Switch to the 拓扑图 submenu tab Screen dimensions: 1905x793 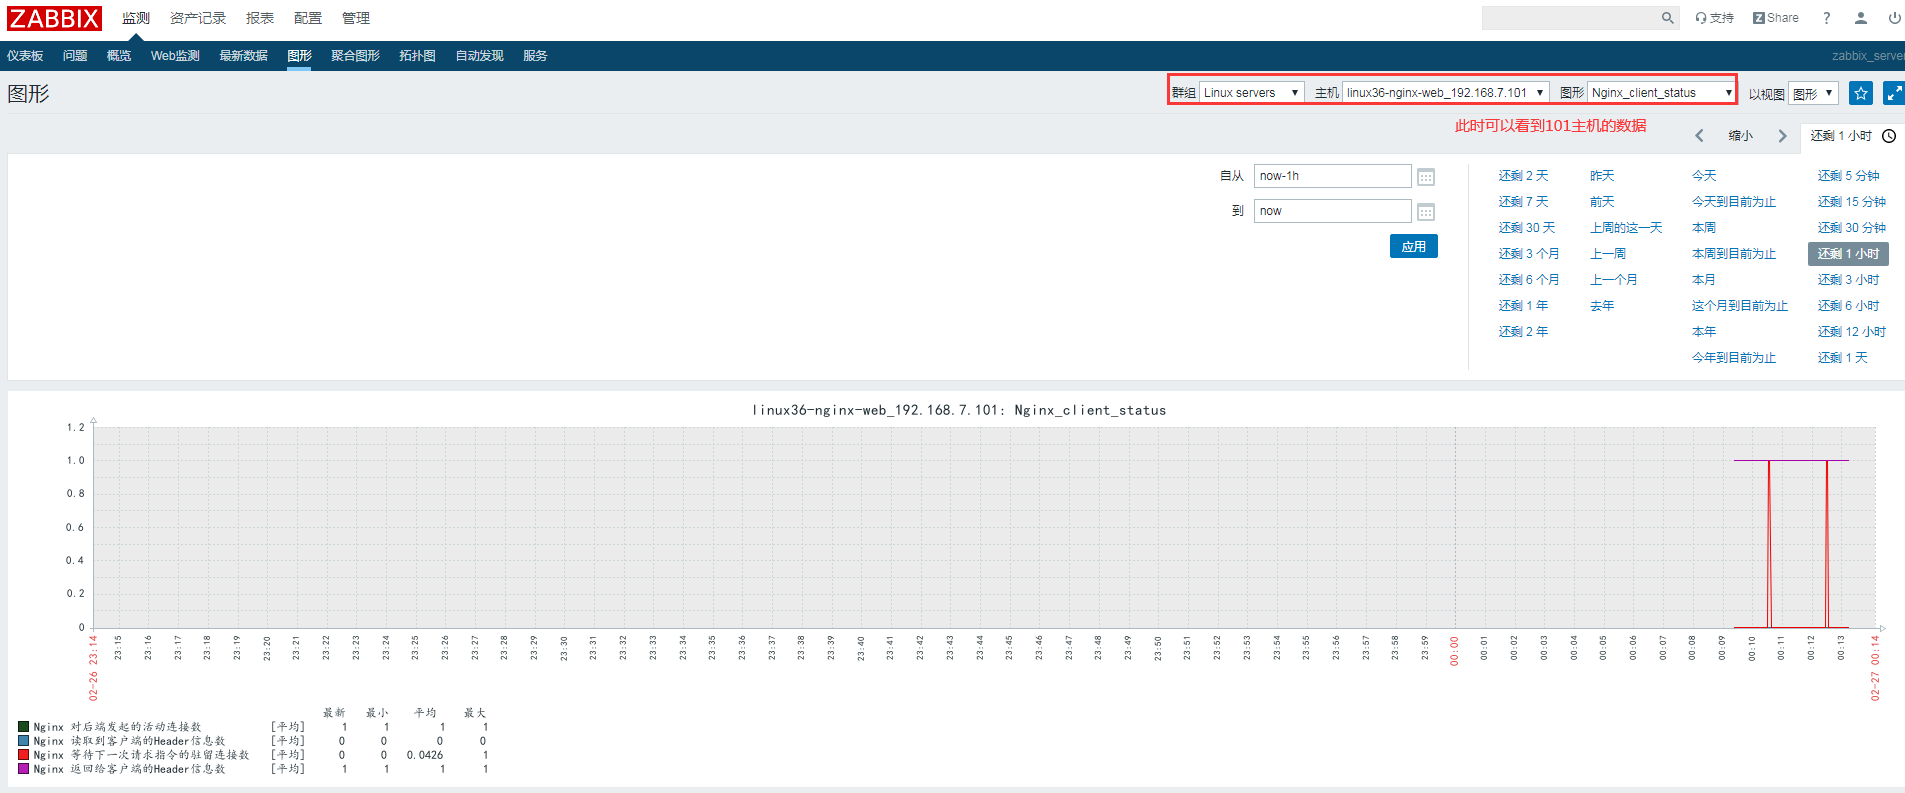pyautogui.click(x=418, y=56)
